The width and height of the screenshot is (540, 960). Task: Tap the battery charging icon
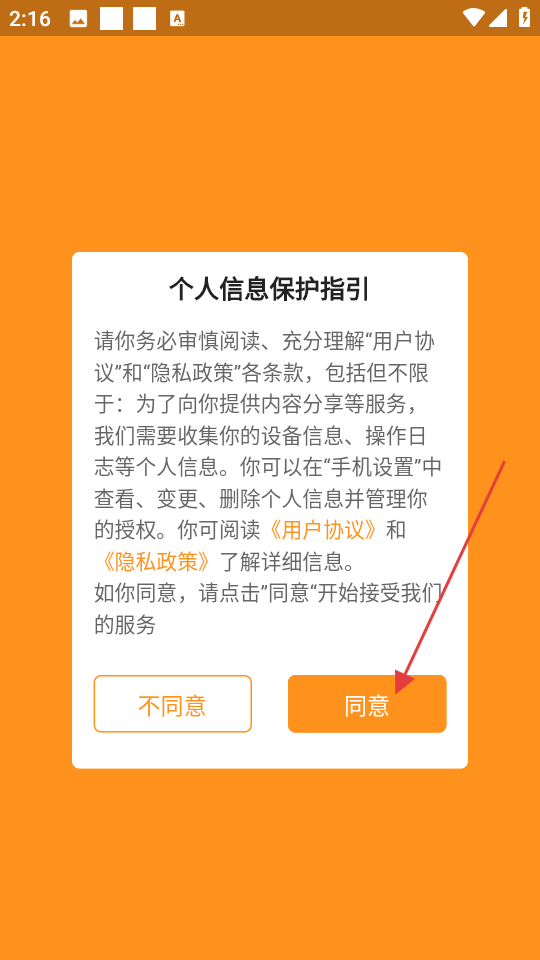coord(524,17)
